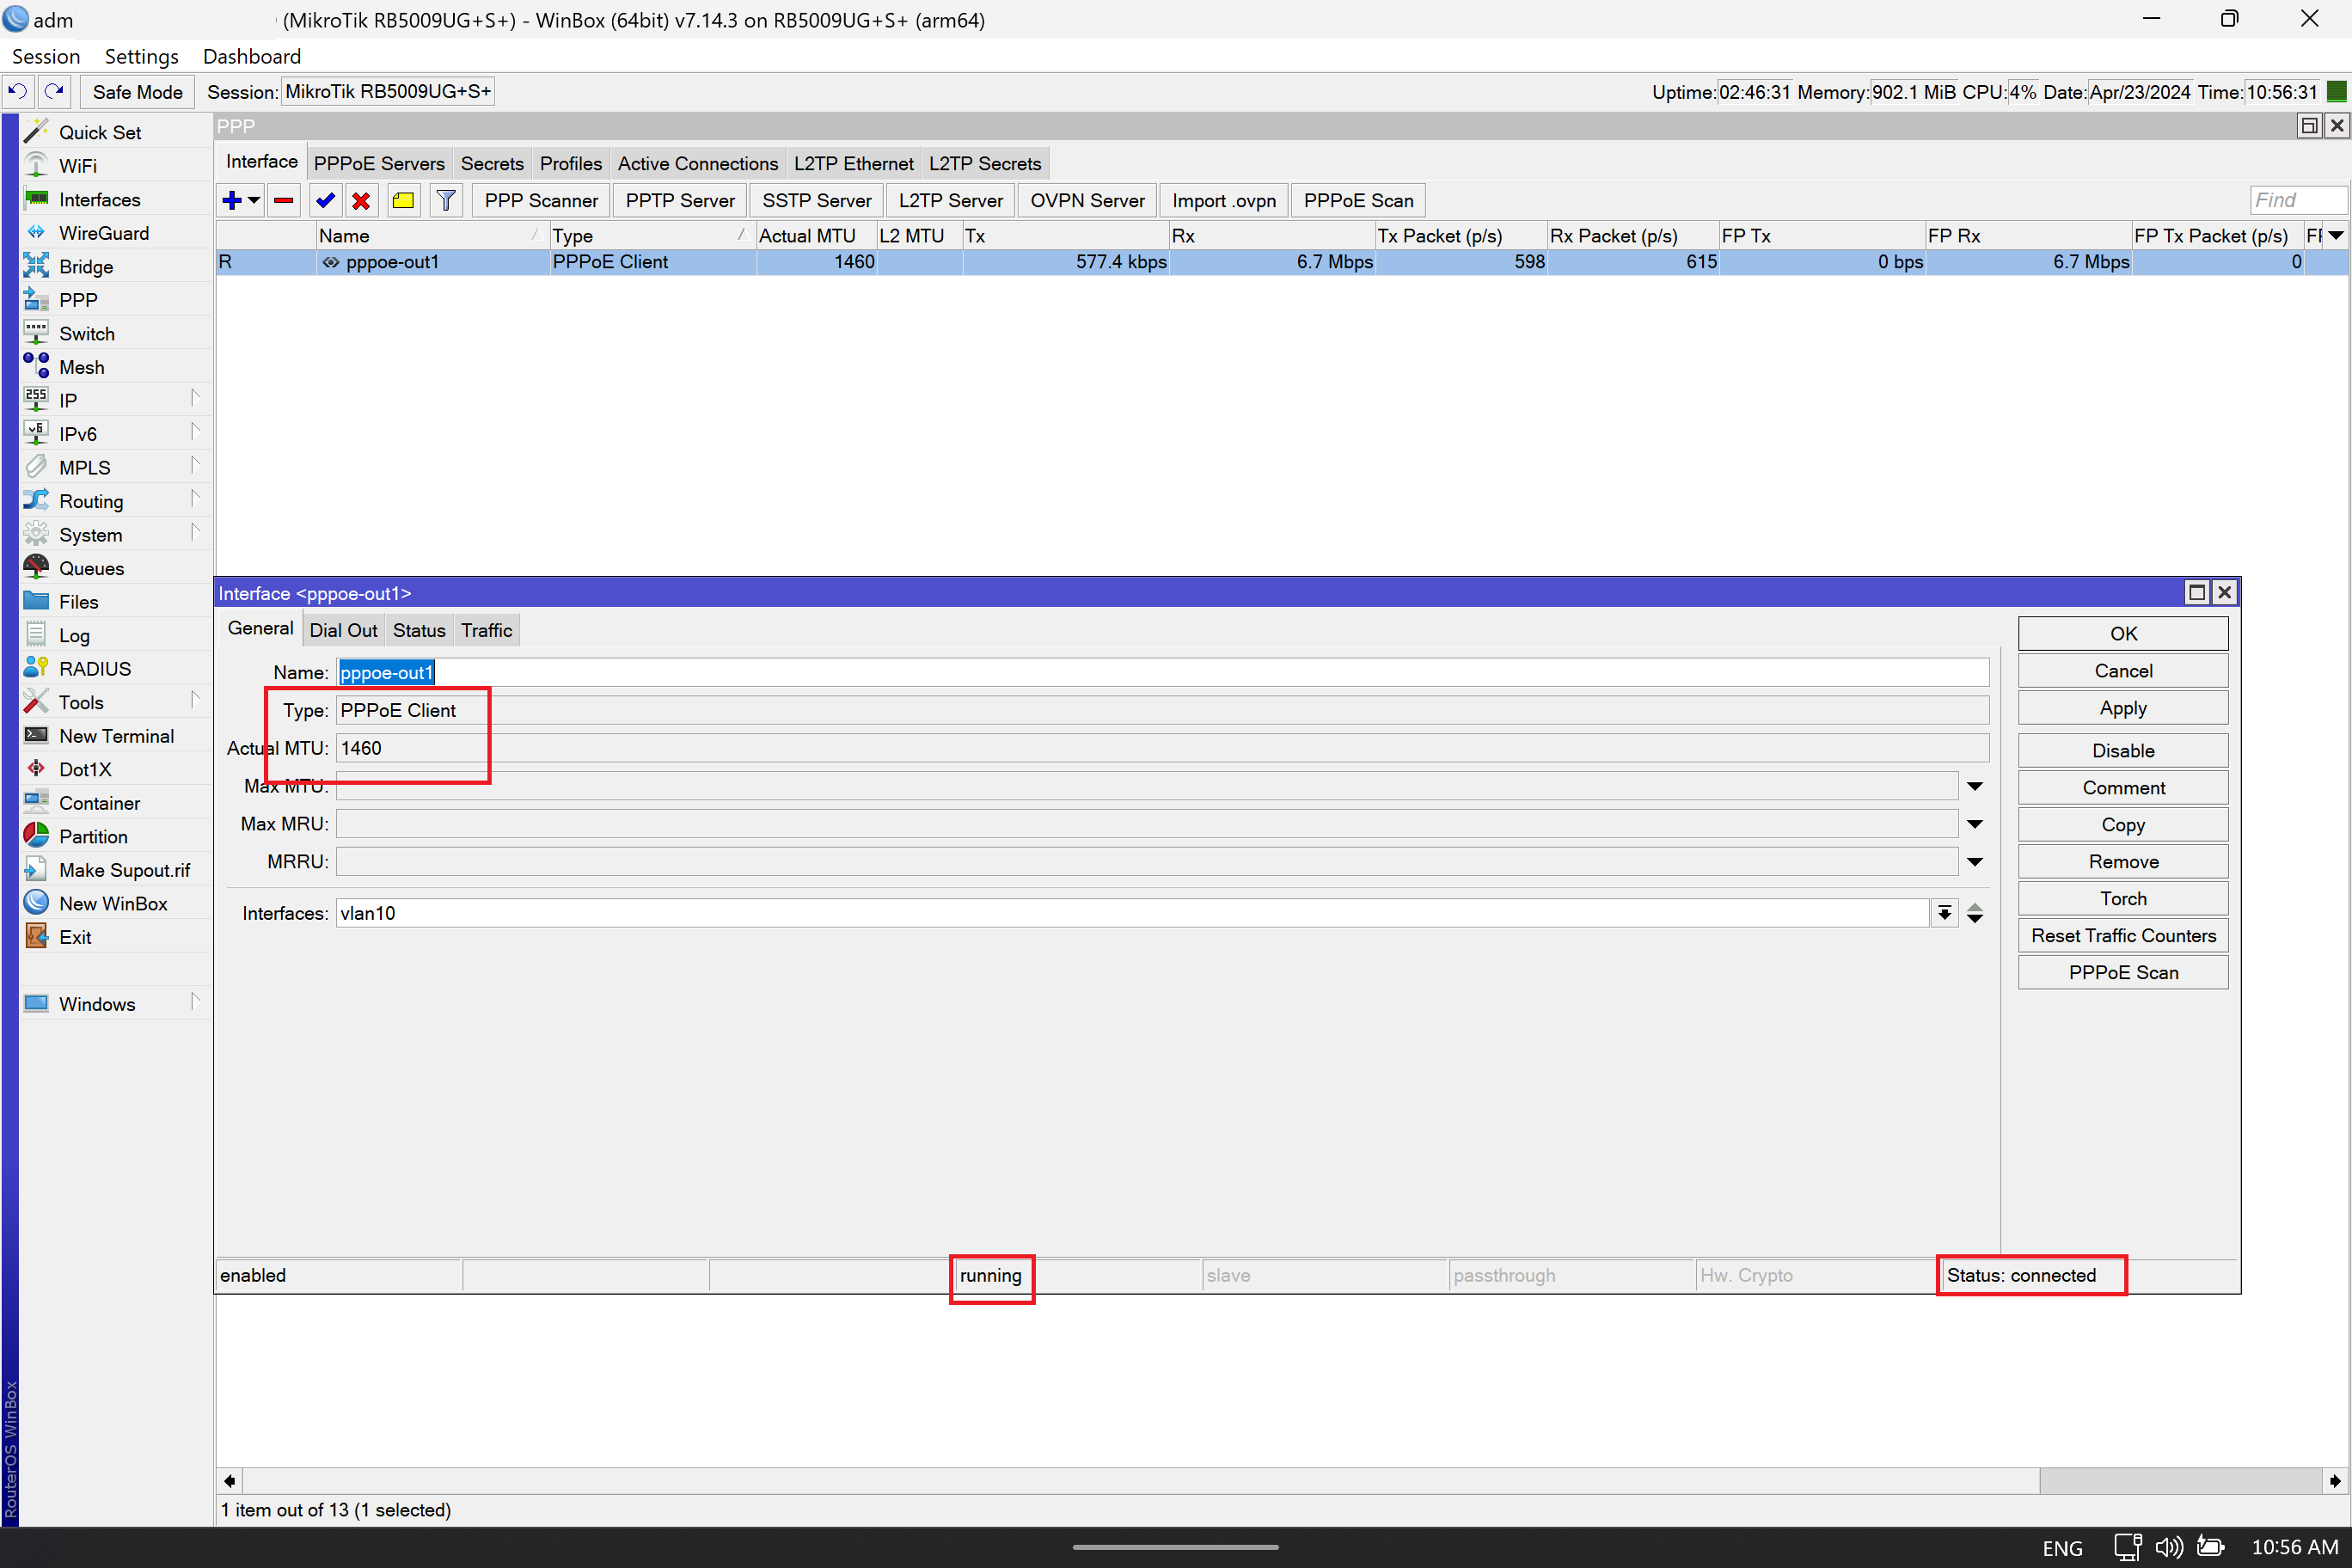The image size is (2352, 1568).
Task: Expand the MRRU field arrow
Action: pyautogui.click(x=1975, y=861)
